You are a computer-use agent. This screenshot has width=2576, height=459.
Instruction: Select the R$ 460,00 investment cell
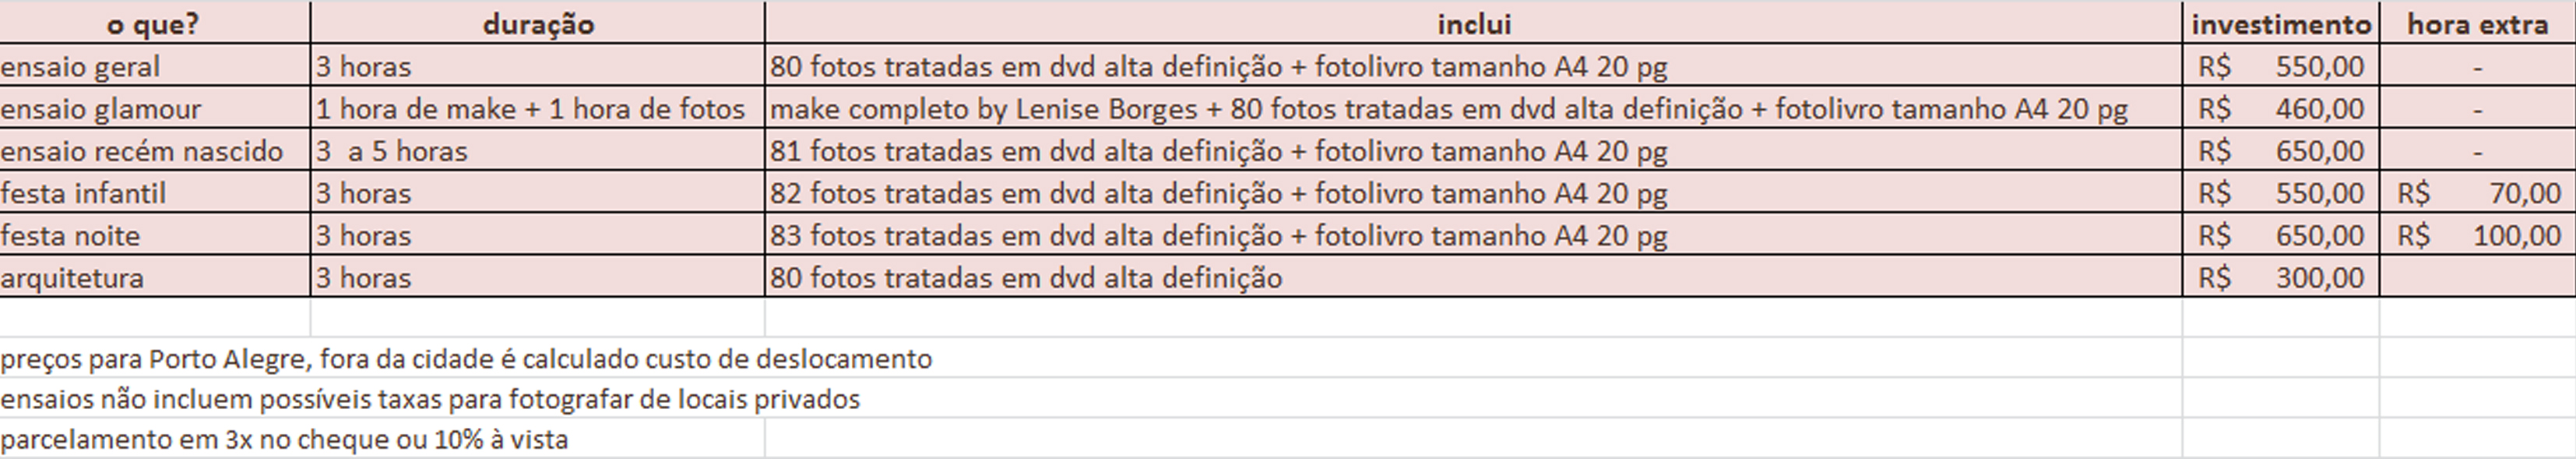coord(2281,108)
